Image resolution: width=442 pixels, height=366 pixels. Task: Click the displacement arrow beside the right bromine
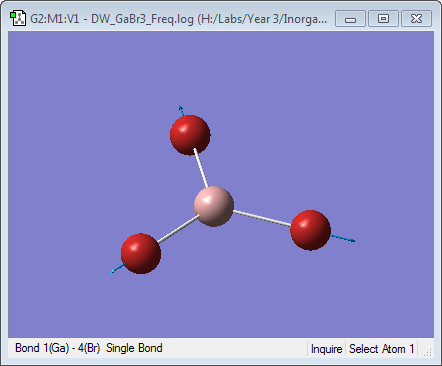point(342,238)
